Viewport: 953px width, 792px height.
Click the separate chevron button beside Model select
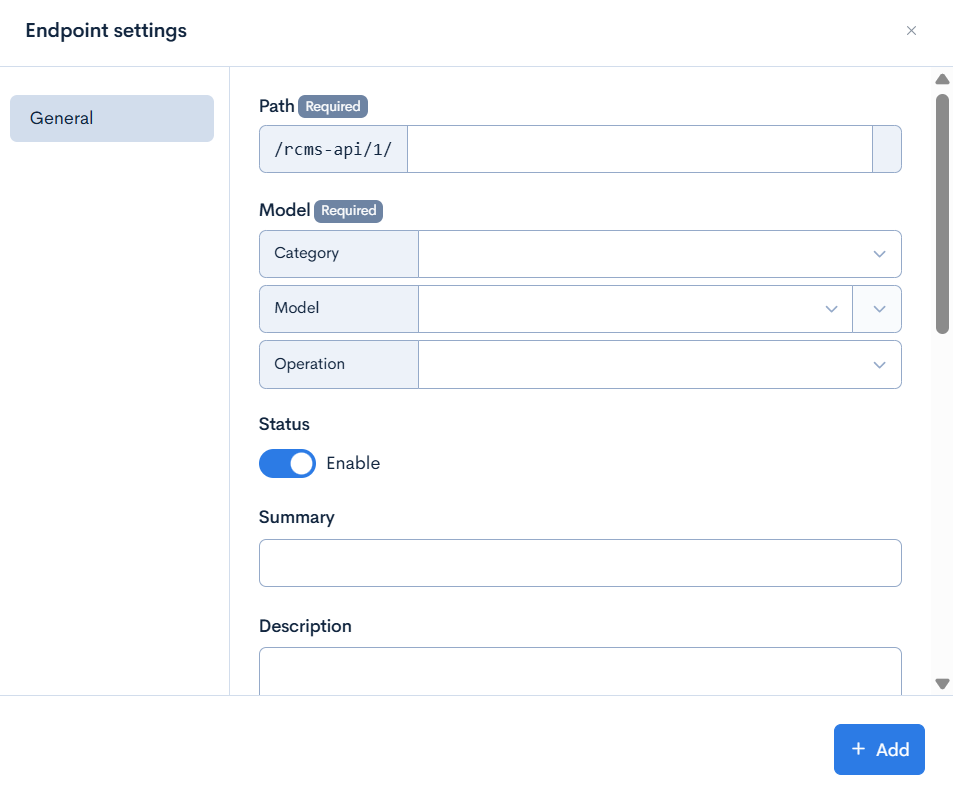point(877,309)
